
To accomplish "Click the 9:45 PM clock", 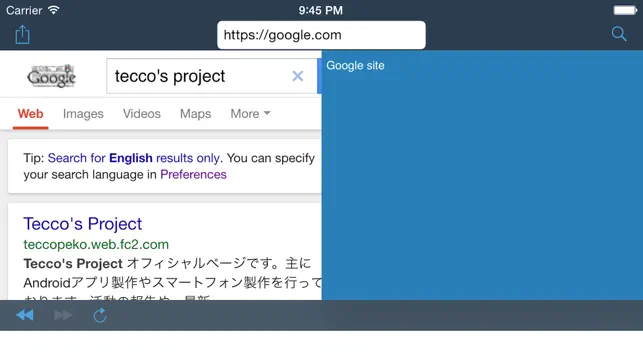I will pyautogui.click(x=321, y=10).
